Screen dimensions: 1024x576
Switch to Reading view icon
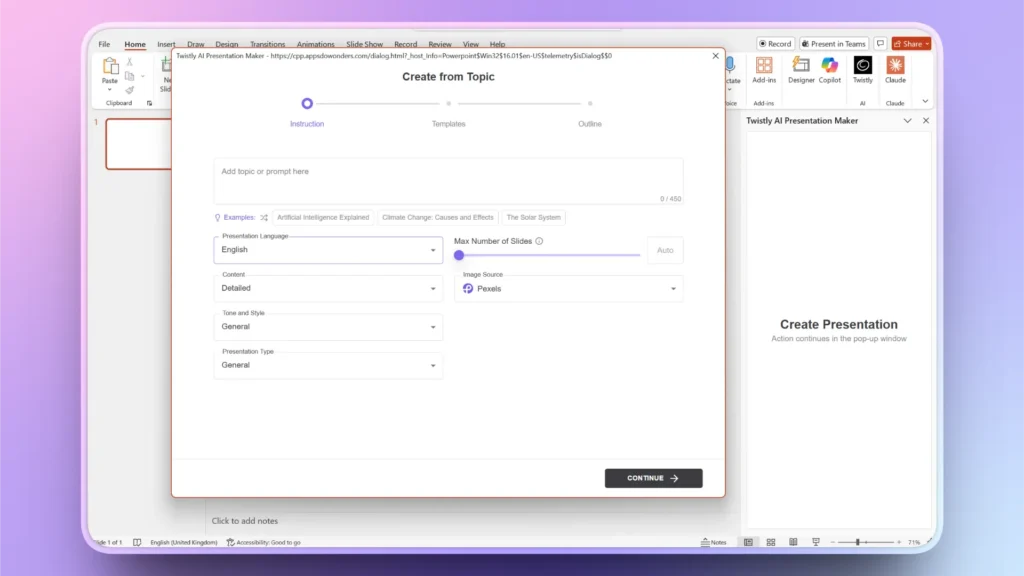coord(793,542)
